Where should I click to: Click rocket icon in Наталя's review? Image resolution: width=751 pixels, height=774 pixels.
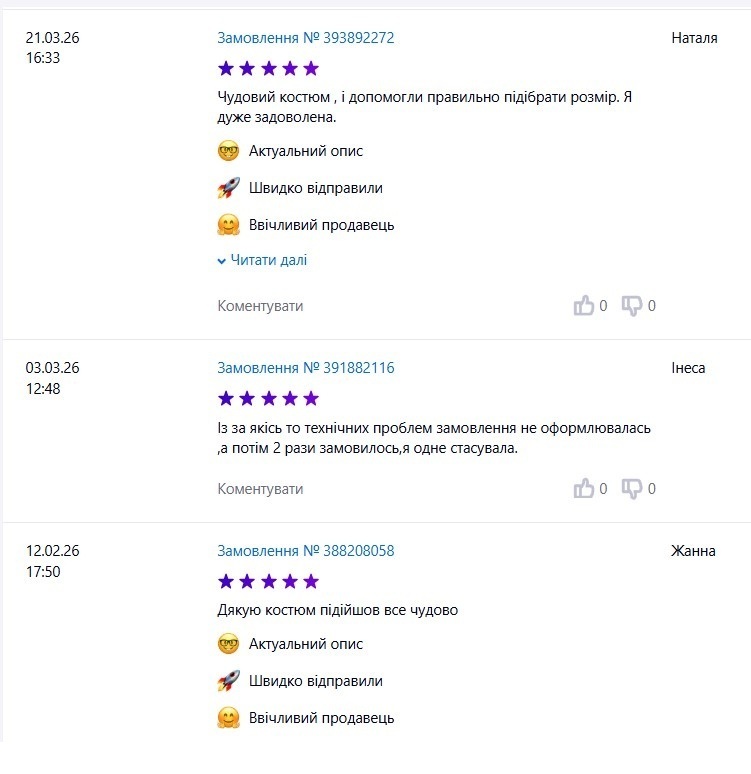(x=228, y=188)
